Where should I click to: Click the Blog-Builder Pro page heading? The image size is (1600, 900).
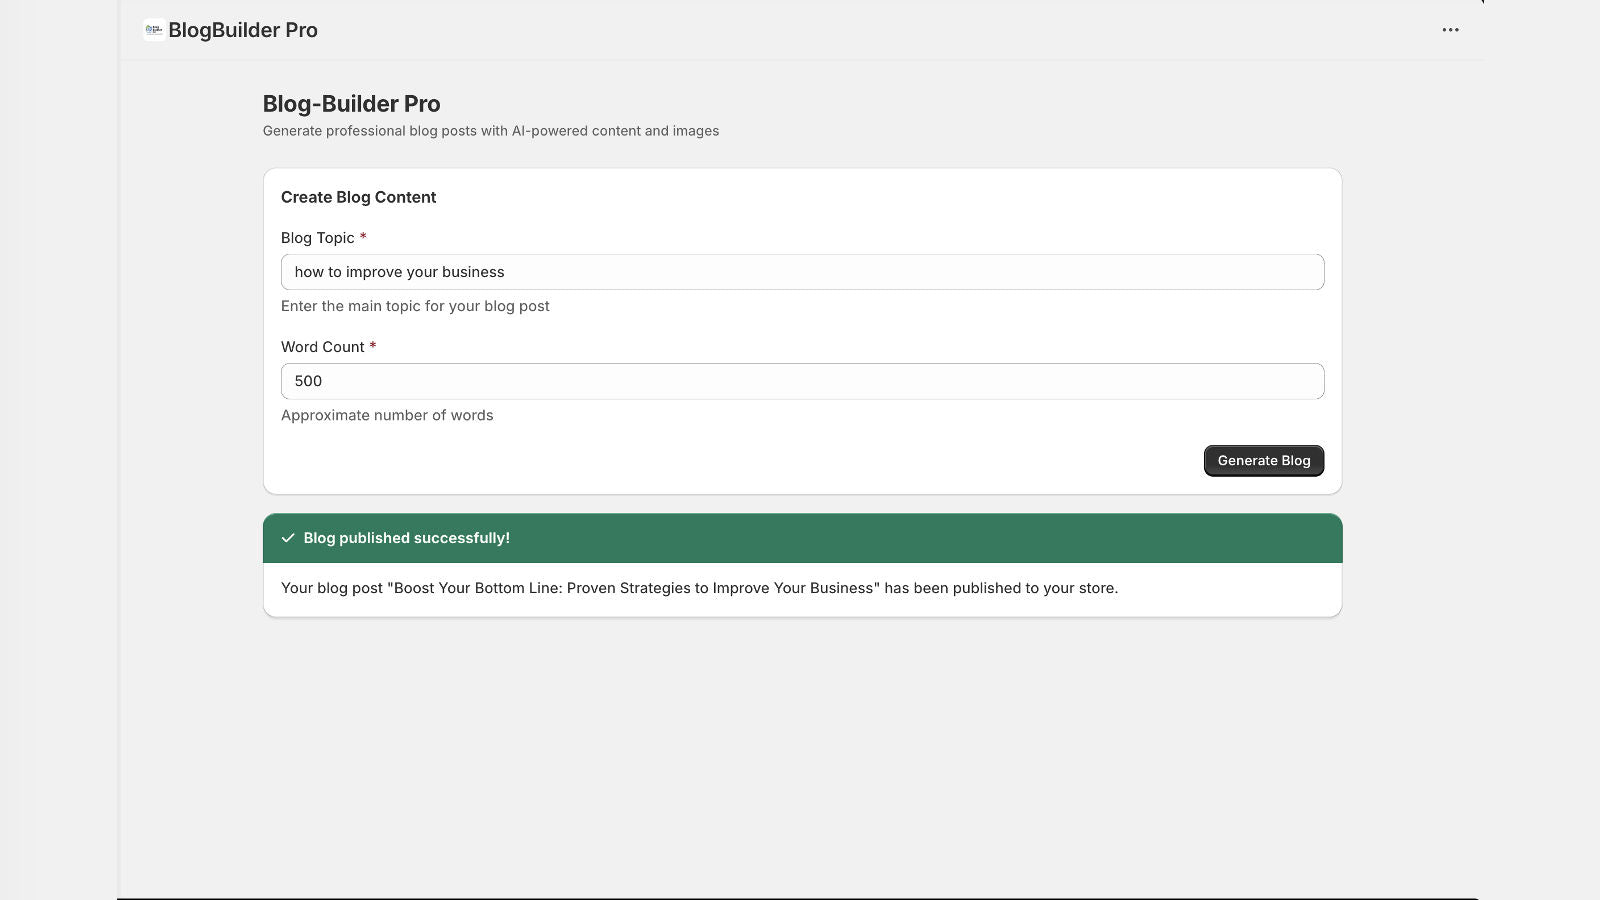(351, 104)
